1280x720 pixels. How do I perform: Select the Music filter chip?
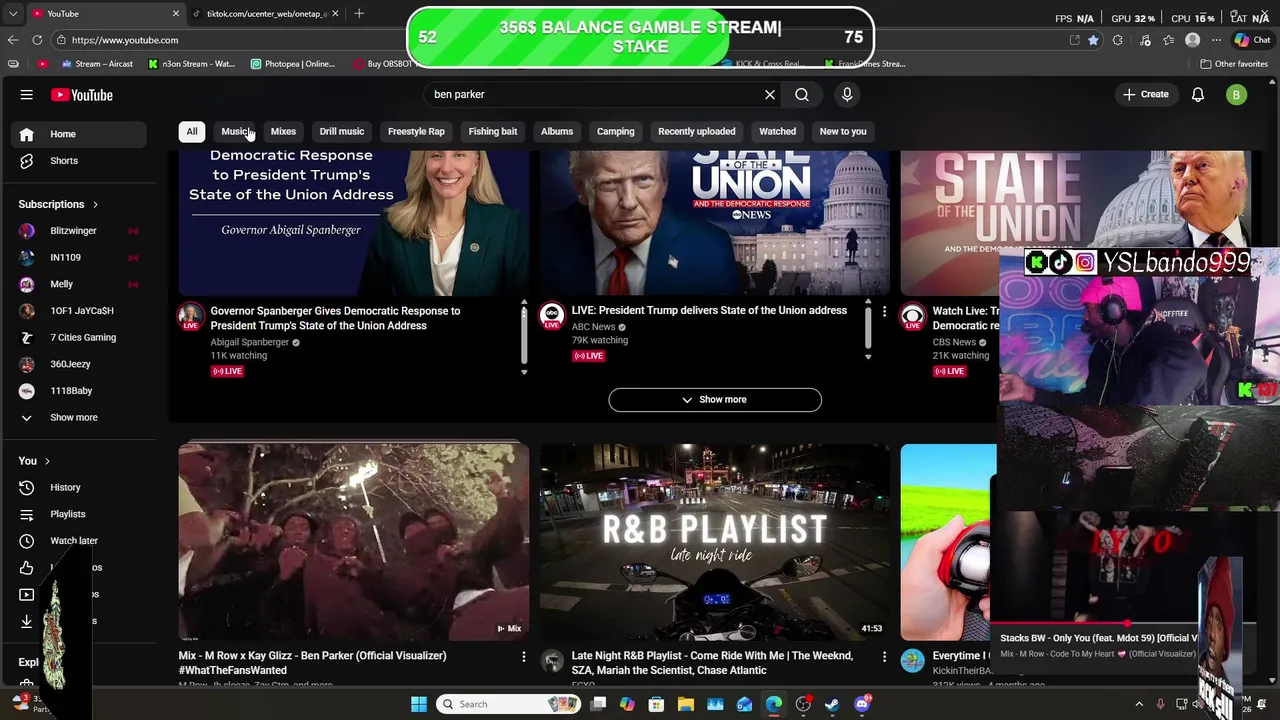(x=237, y=132)
